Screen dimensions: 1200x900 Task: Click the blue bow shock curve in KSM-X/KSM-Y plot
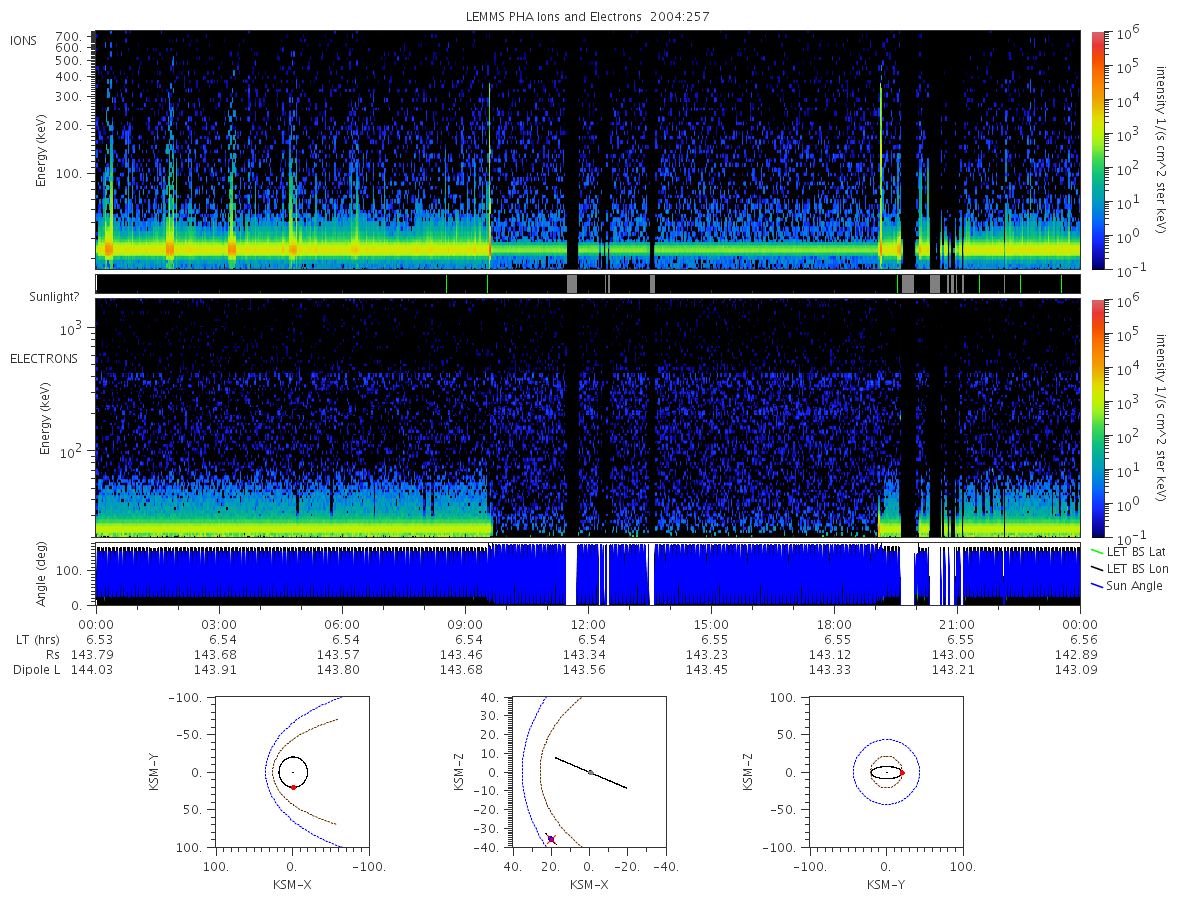click(266, 772)
